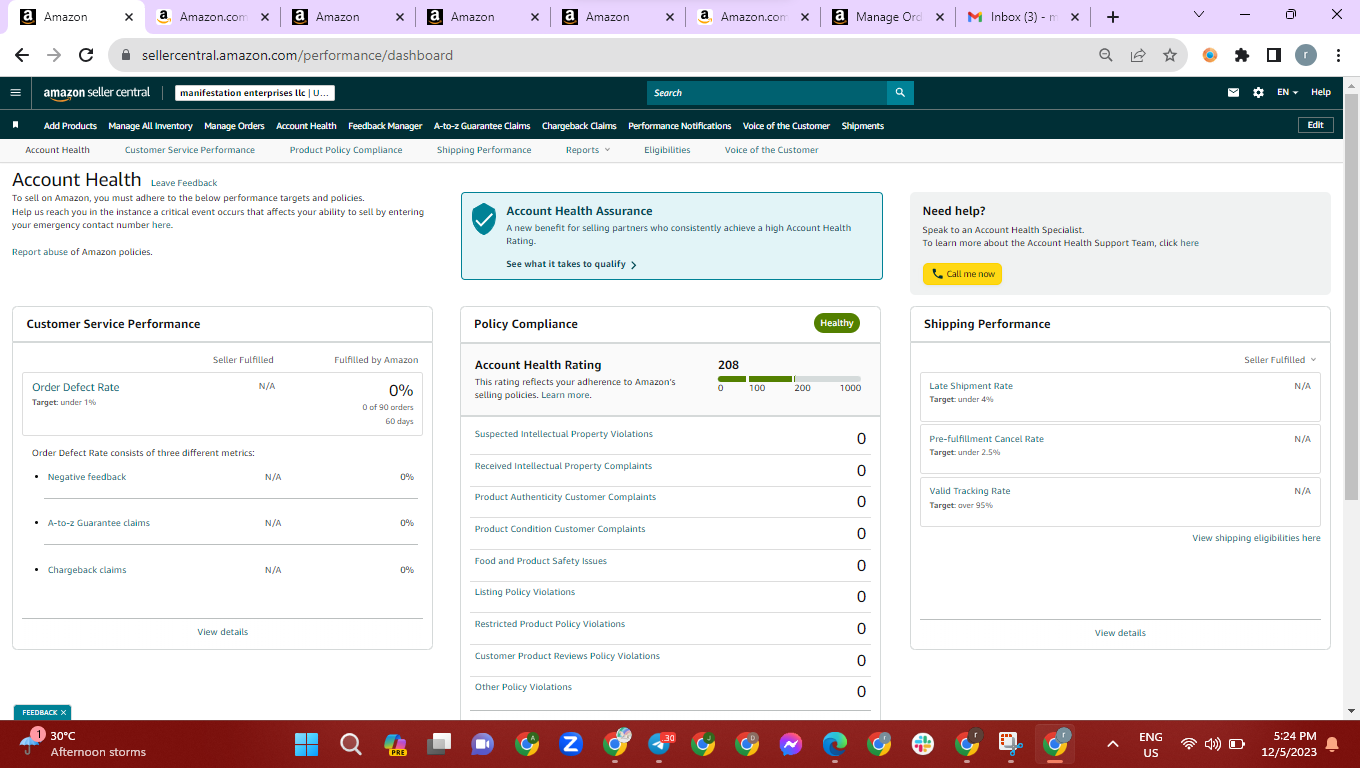Open Telegram from the taskbar
Viewport: 1360px width, 768px height.
(660, 744)
